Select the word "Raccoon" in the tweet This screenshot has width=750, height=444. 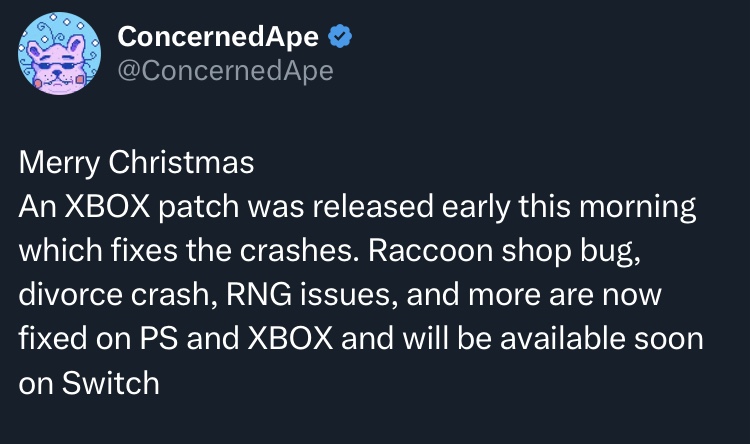430,251
